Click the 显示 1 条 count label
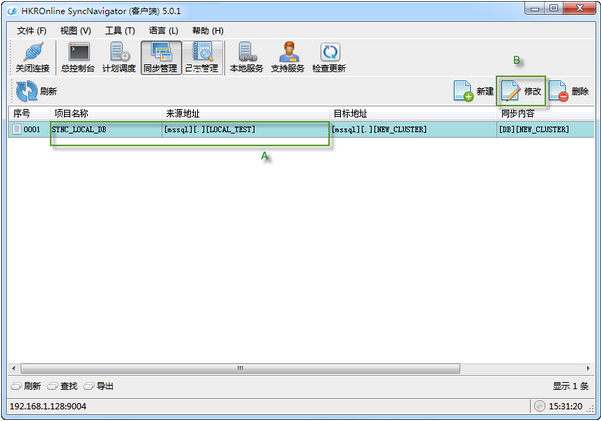Screen dimensions: 601x421 point(570,386)
